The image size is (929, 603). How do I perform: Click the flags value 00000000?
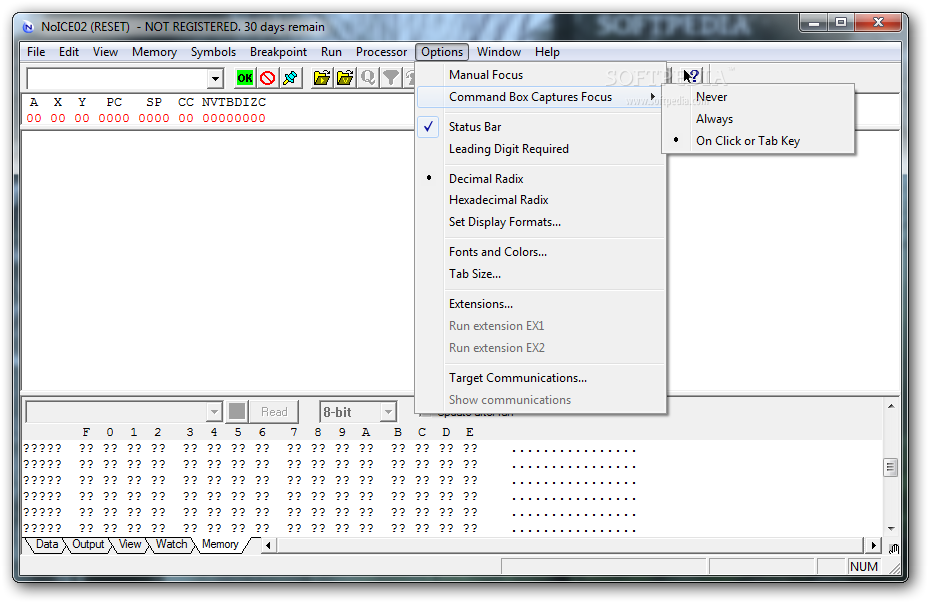click(x=234, y=118)
